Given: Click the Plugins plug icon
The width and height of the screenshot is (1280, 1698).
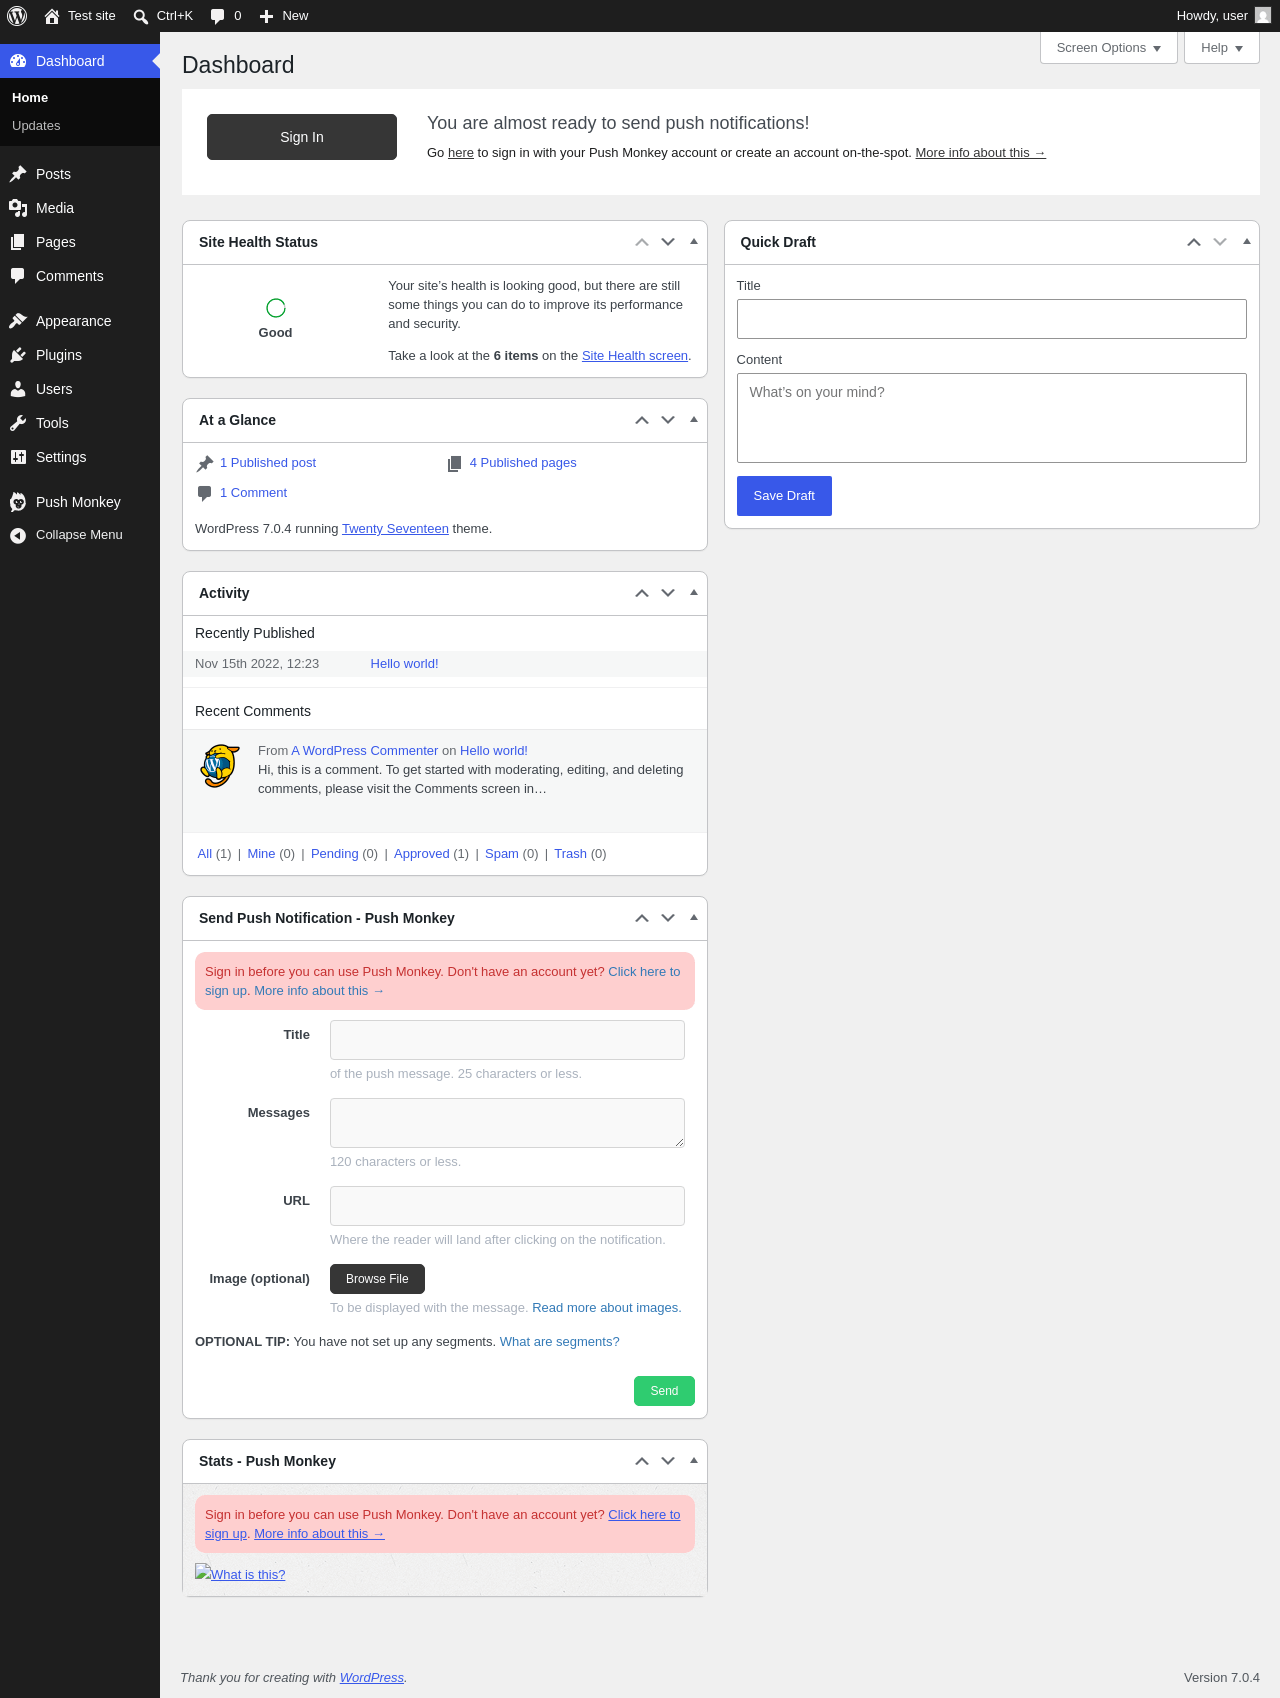Looking at the screenshot, I should [18, 355].
